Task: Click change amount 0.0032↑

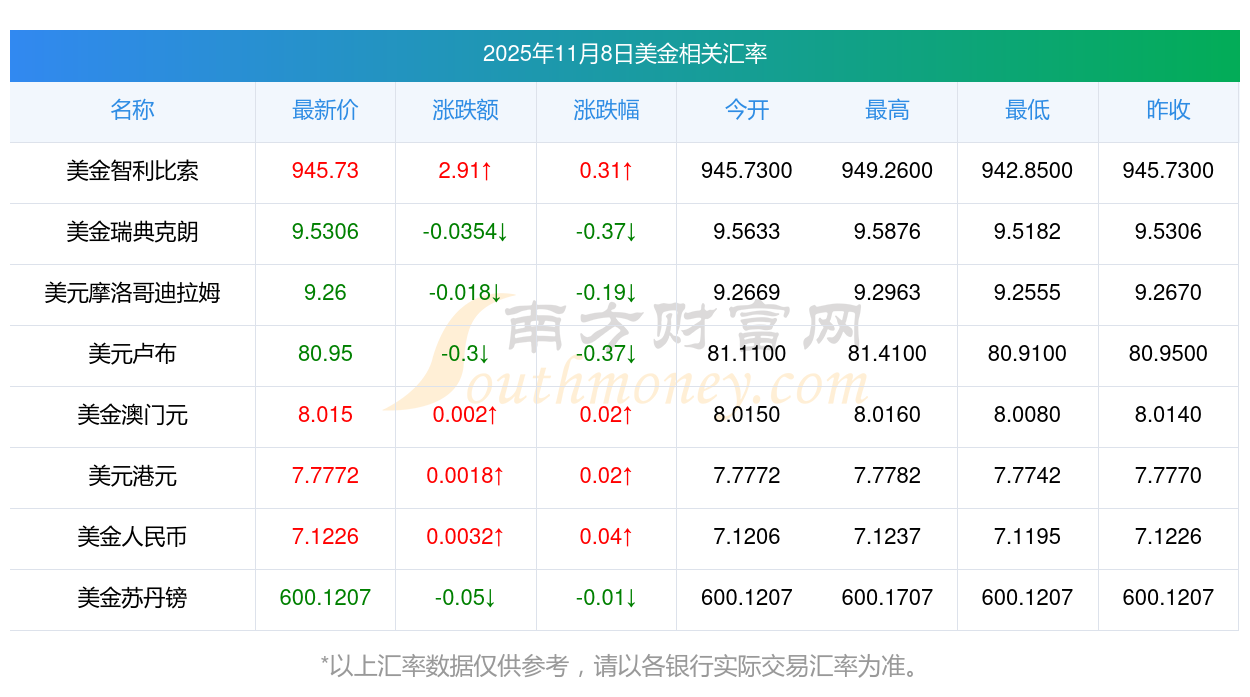Action: pos(466,537)
